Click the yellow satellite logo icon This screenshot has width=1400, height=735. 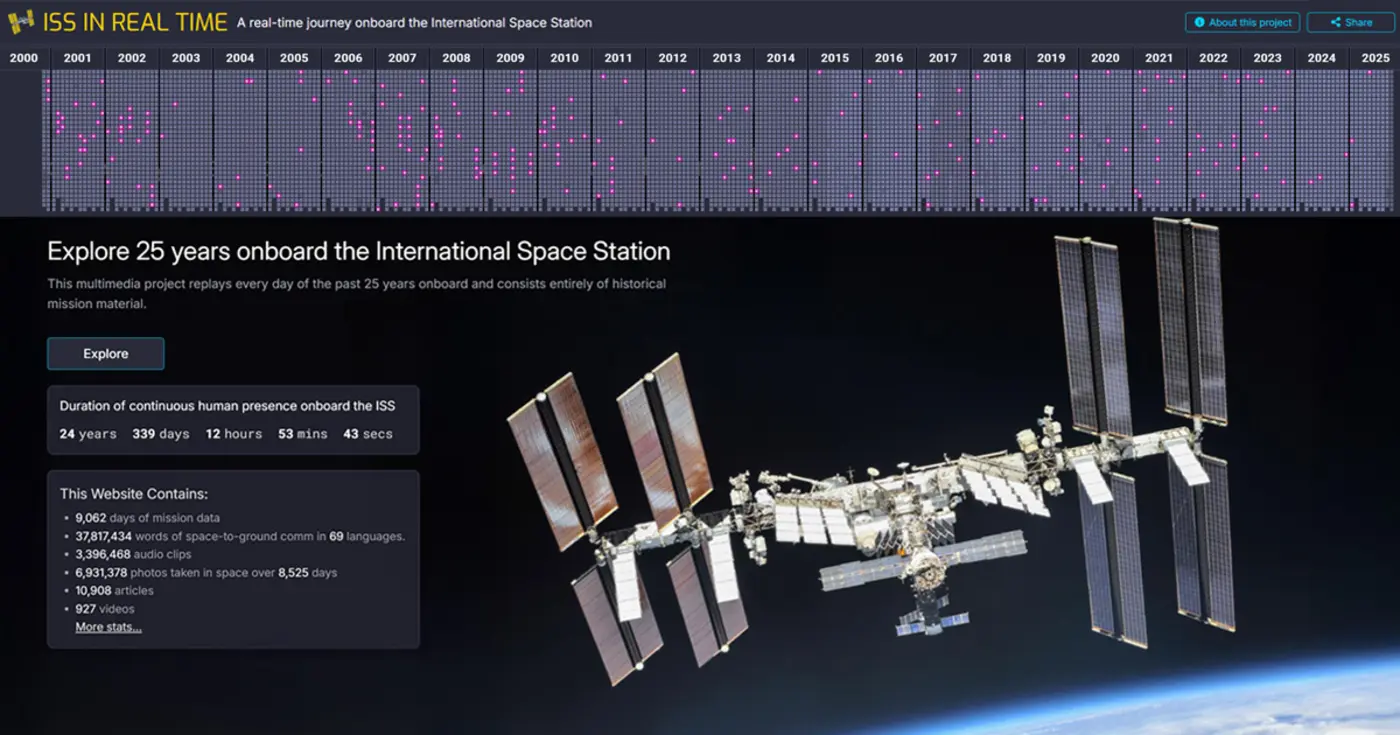coord(22,20)
